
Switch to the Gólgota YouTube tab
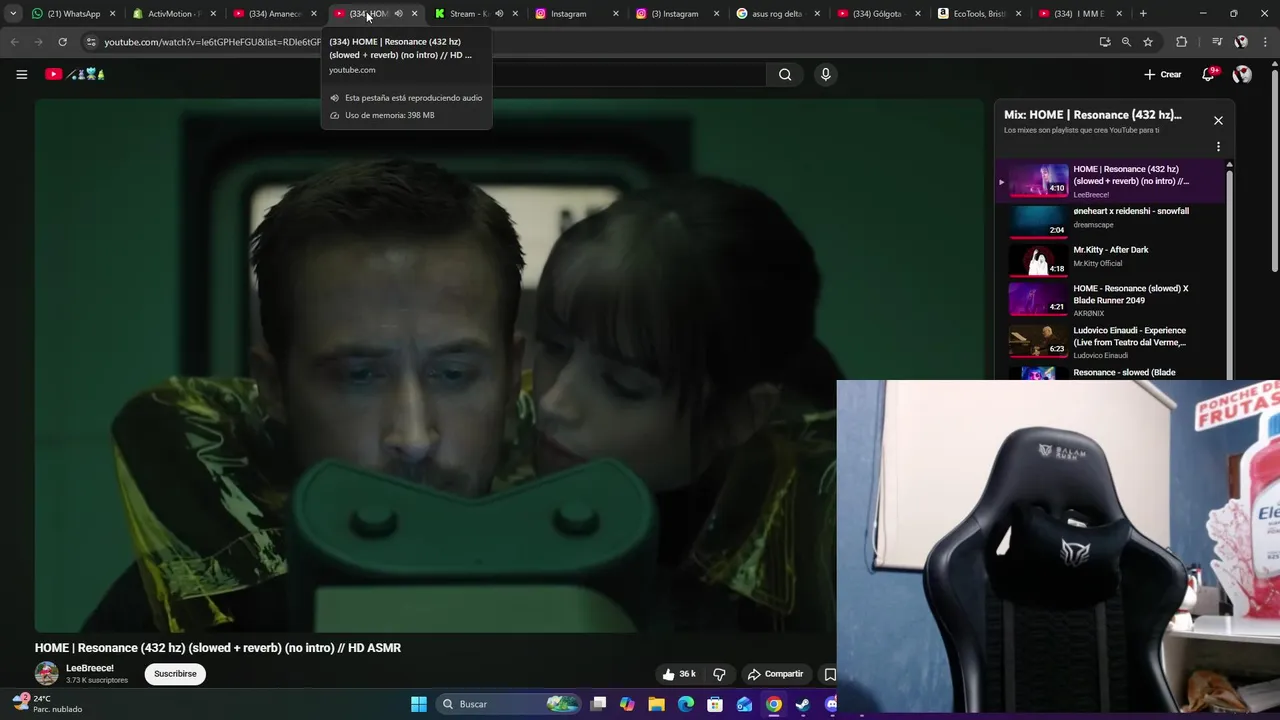[x=879, y=14]
